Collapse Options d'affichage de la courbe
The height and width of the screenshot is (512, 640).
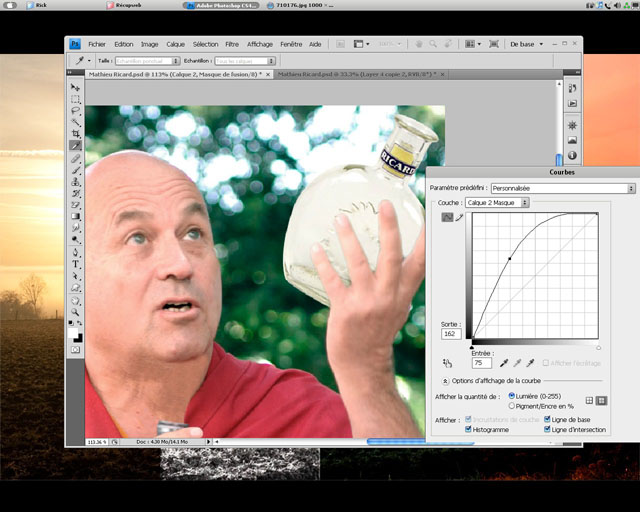tap(444, 381)
